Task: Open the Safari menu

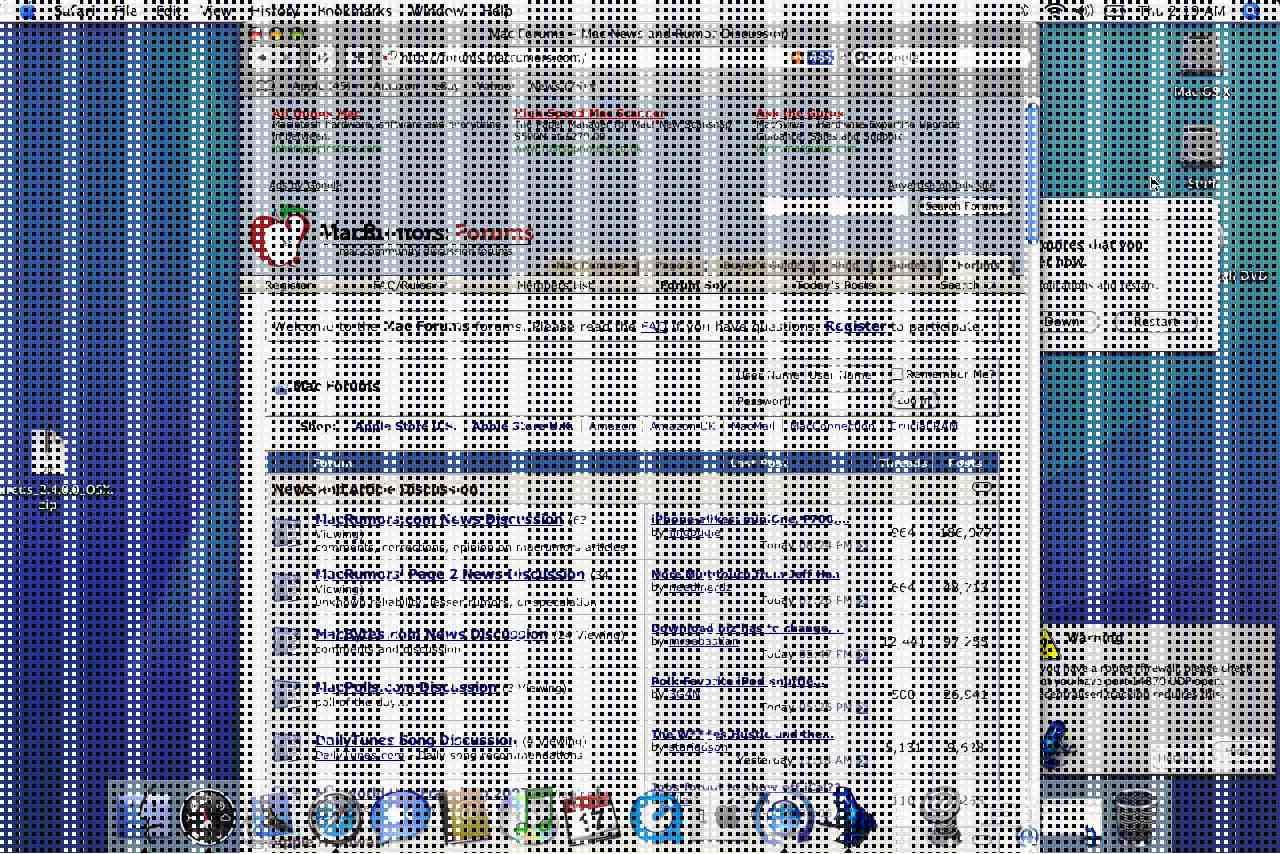Action: pyautogui.click(x=76, y=11)
